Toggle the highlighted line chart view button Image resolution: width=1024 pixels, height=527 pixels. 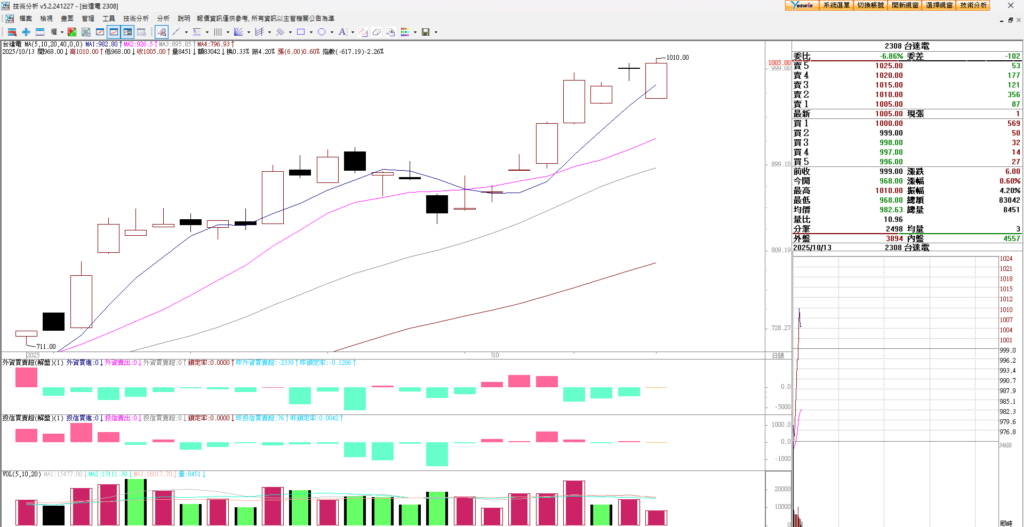tap(114, 32)
